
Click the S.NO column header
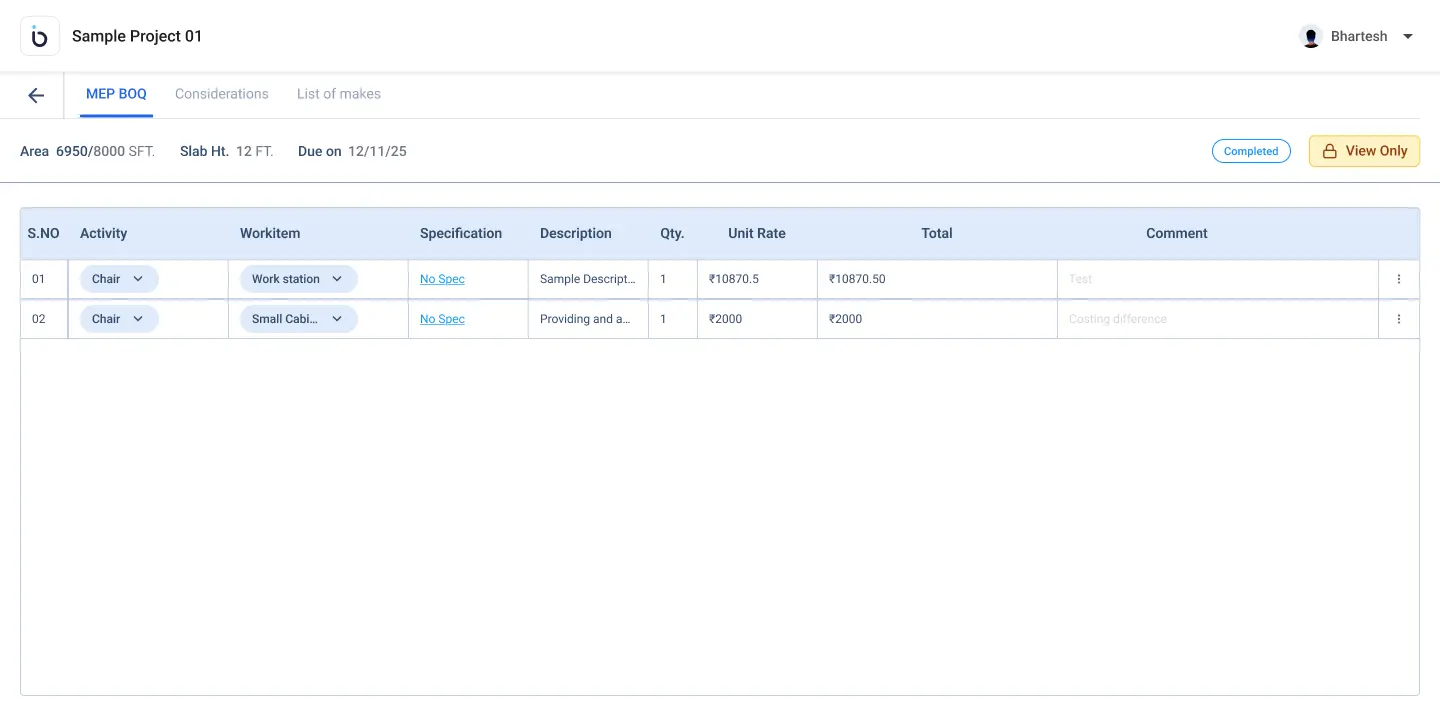[44, 233]
